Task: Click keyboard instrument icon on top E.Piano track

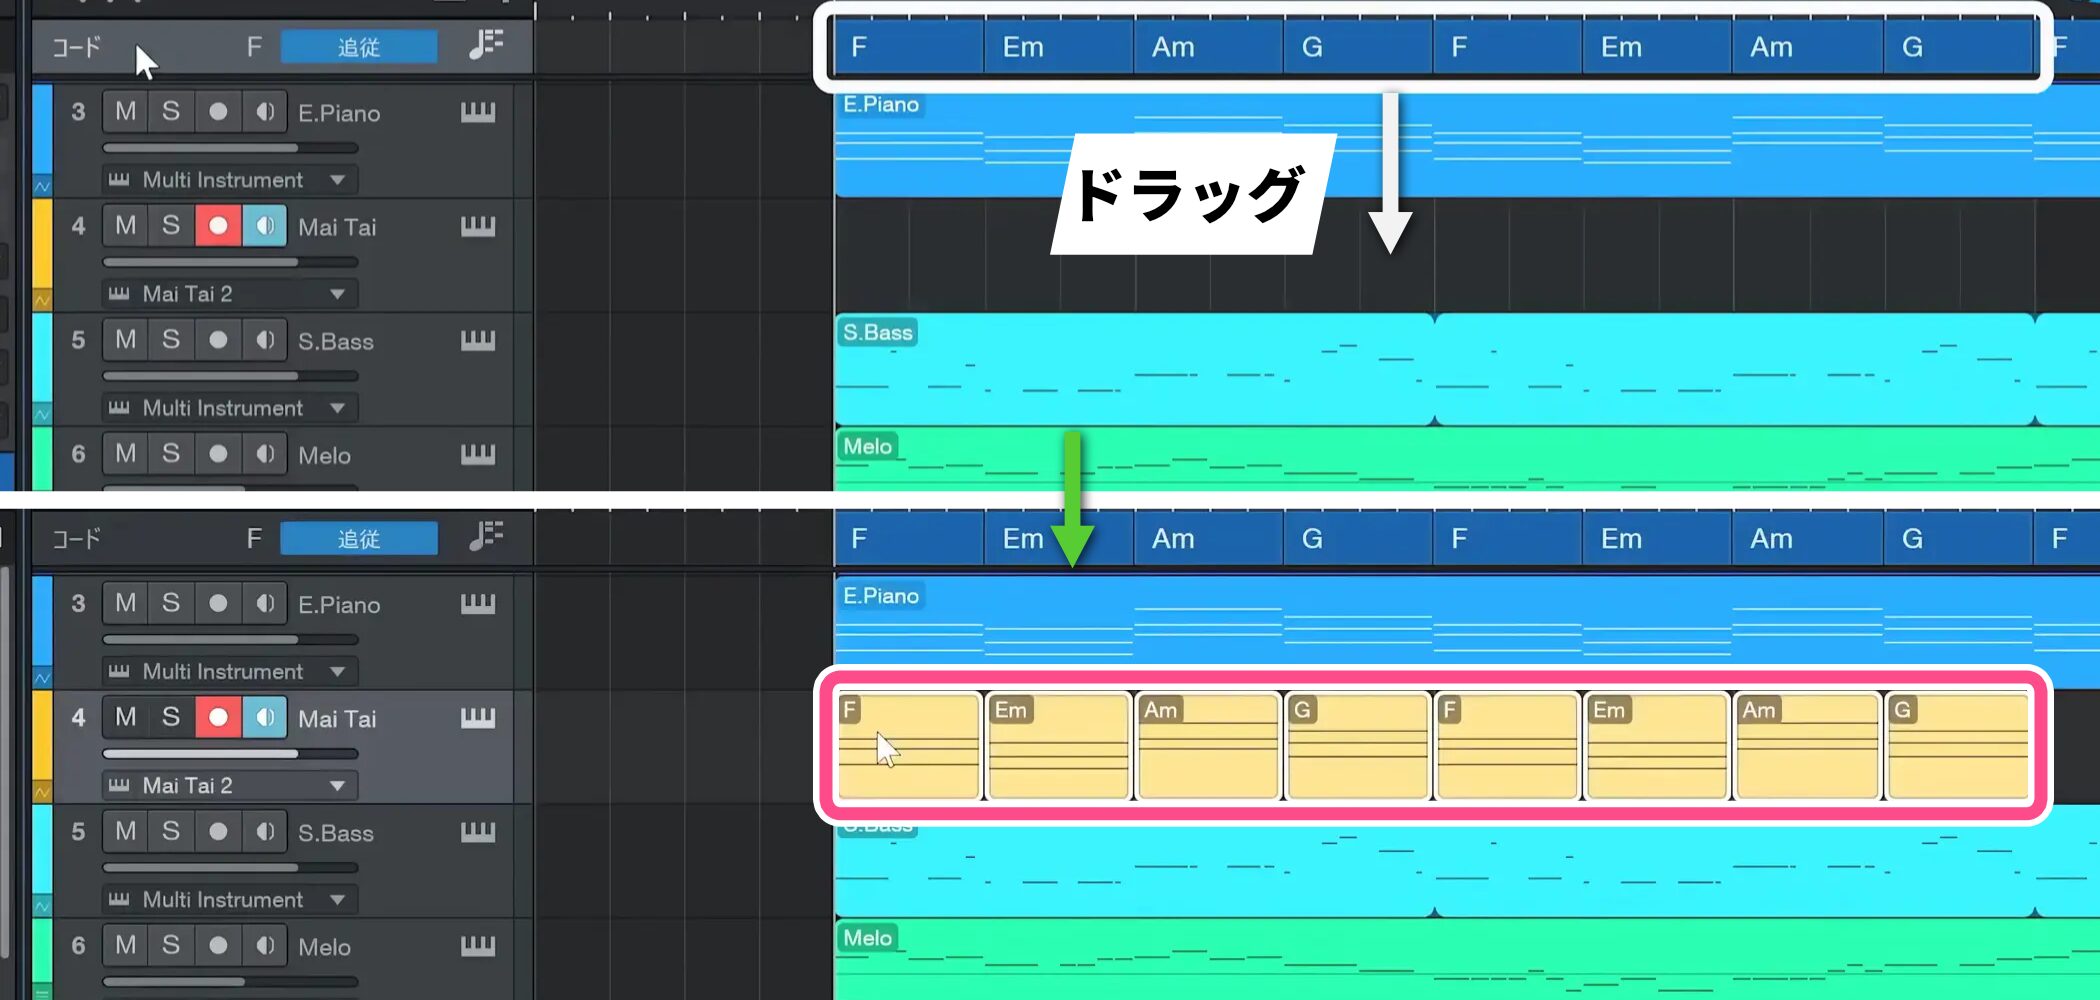Action: tap(477, 112)
